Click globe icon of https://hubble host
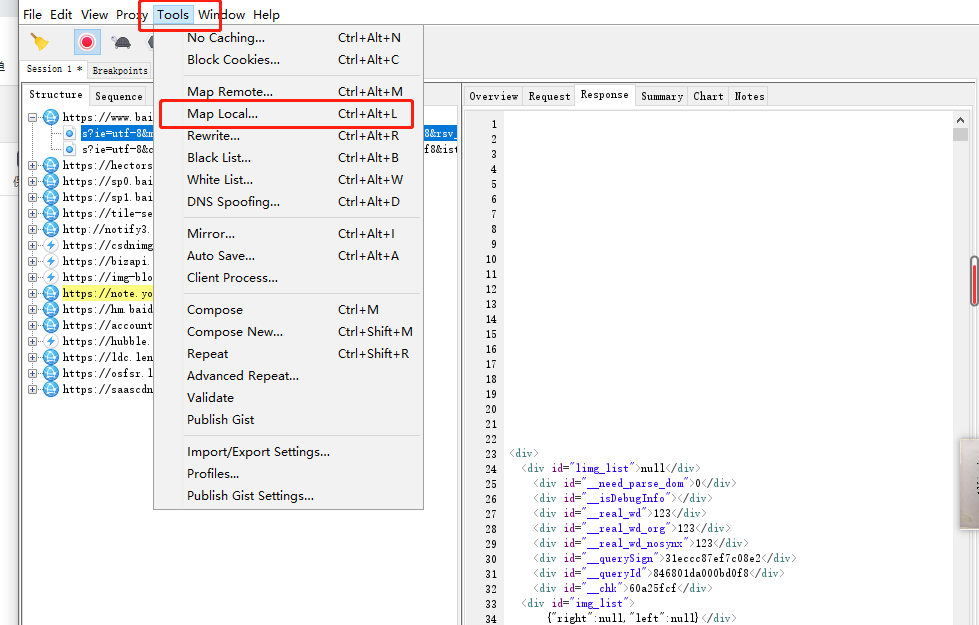979x625 pixels. [x=51, y=342]
